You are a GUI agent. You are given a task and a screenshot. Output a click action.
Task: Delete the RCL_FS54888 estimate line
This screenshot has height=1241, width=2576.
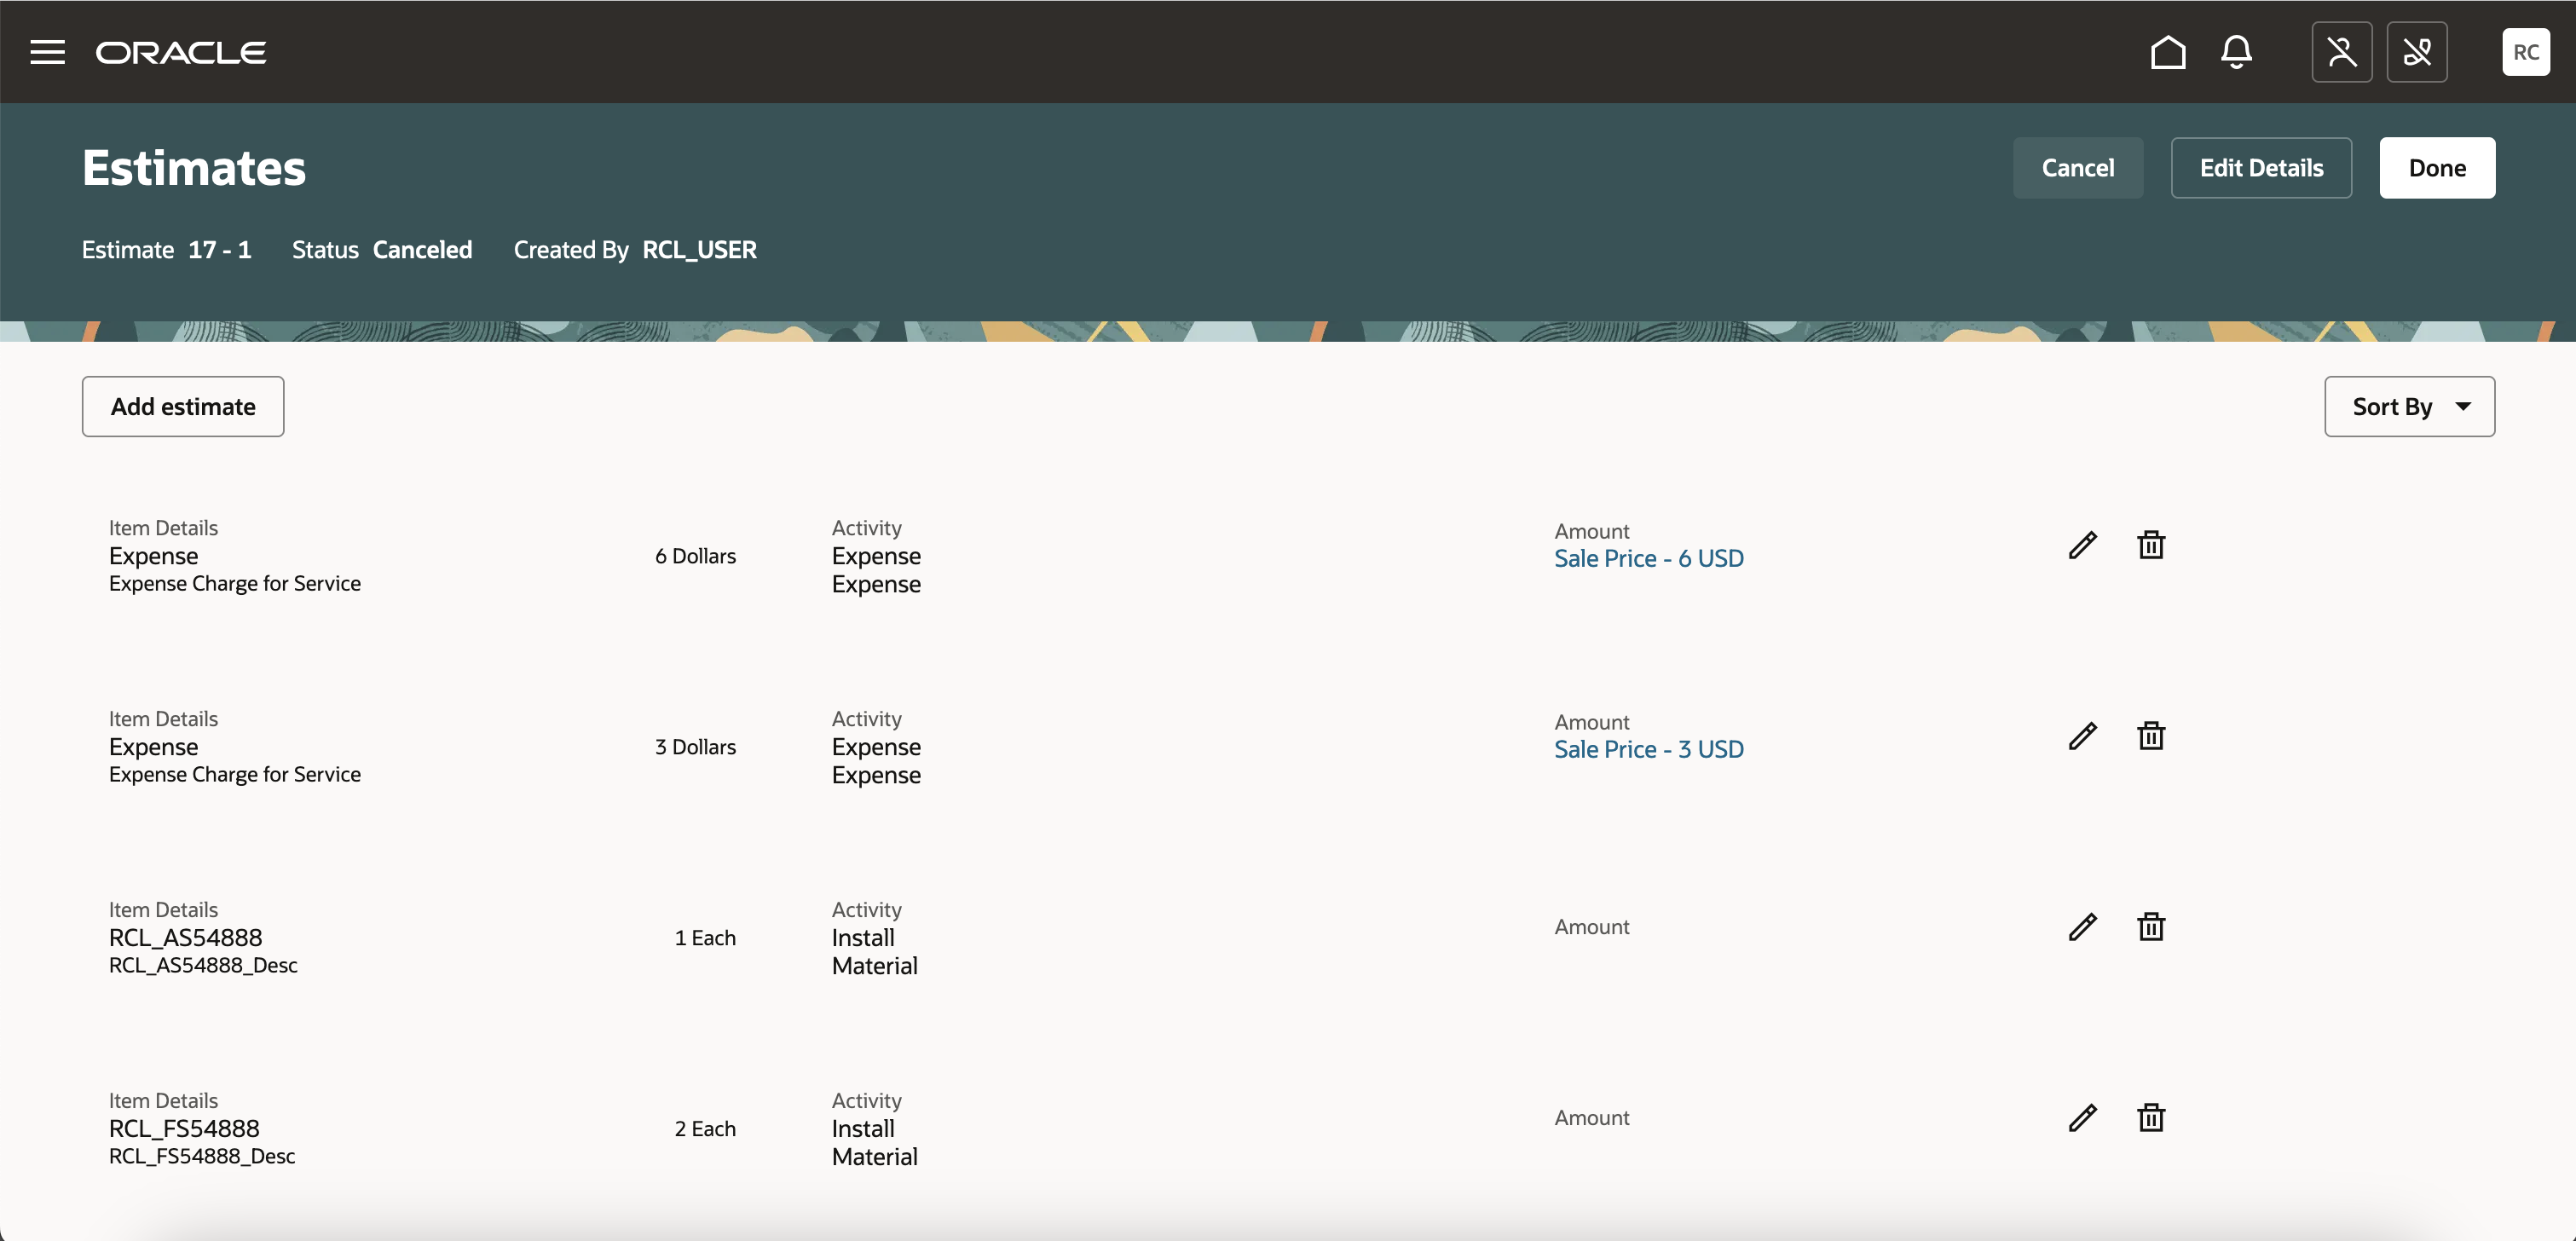pyautogui.click(x=2150, y=1117)
